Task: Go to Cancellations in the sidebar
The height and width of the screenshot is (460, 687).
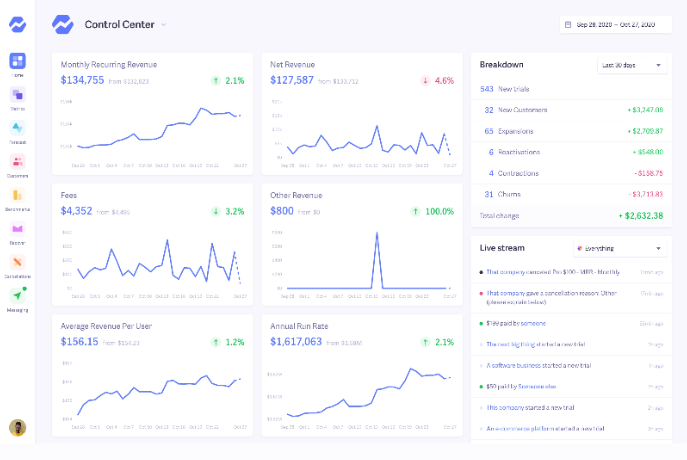Action: pyautogui.click(x=18, y=262)
